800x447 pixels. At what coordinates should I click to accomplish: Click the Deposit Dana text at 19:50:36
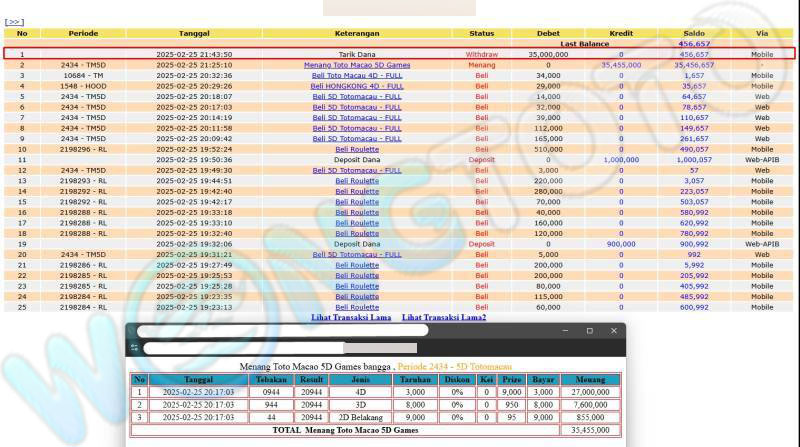pyautogui.click(x=357, y=160)
